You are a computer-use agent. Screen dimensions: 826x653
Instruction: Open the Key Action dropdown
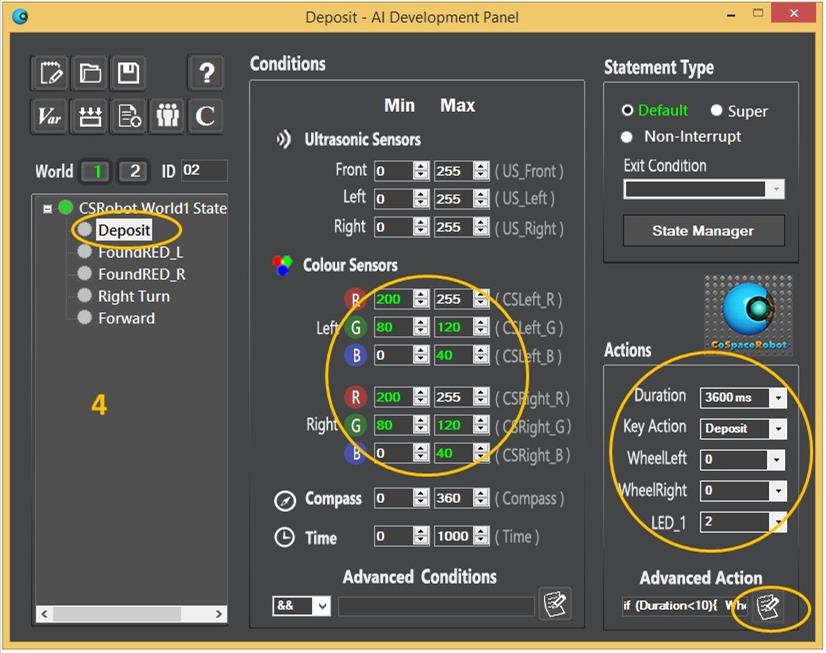coord(777,429)
